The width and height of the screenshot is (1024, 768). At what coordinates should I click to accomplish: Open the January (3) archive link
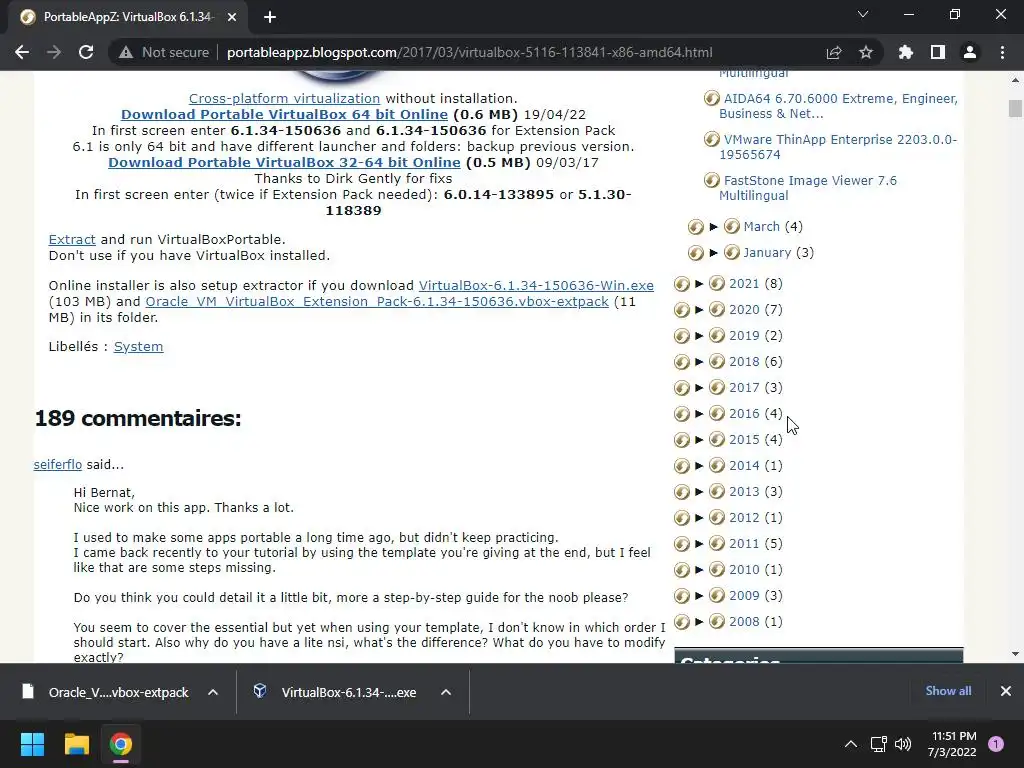(767, 253)
